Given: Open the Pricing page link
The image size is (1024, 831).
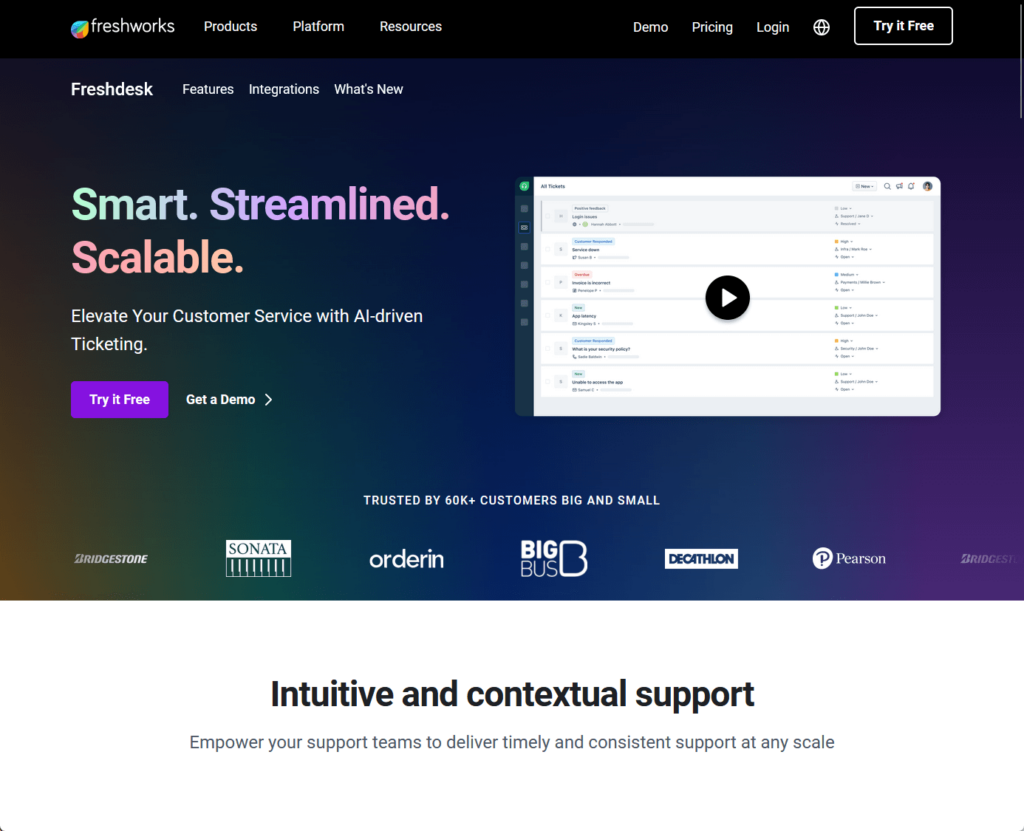Looking at the screenshot, I should [x=712, y=27].
